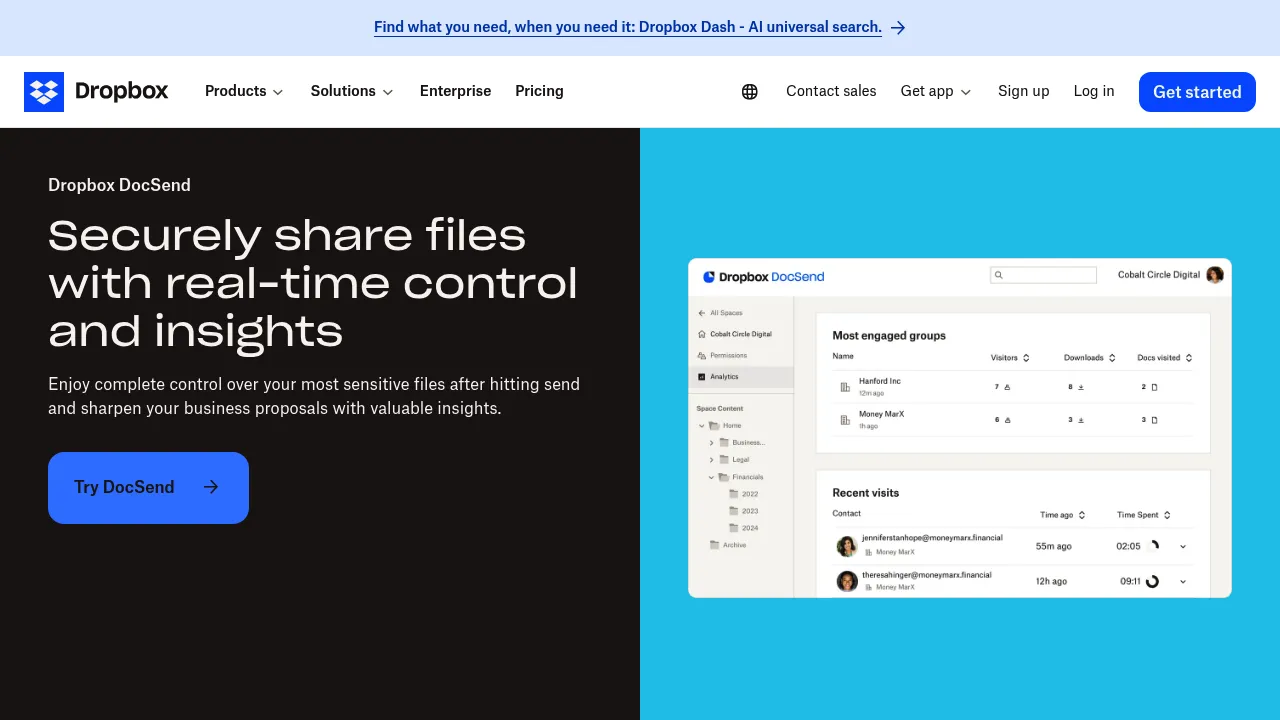Click the 02:05 time spent progress ring

tap(1153, 546)
